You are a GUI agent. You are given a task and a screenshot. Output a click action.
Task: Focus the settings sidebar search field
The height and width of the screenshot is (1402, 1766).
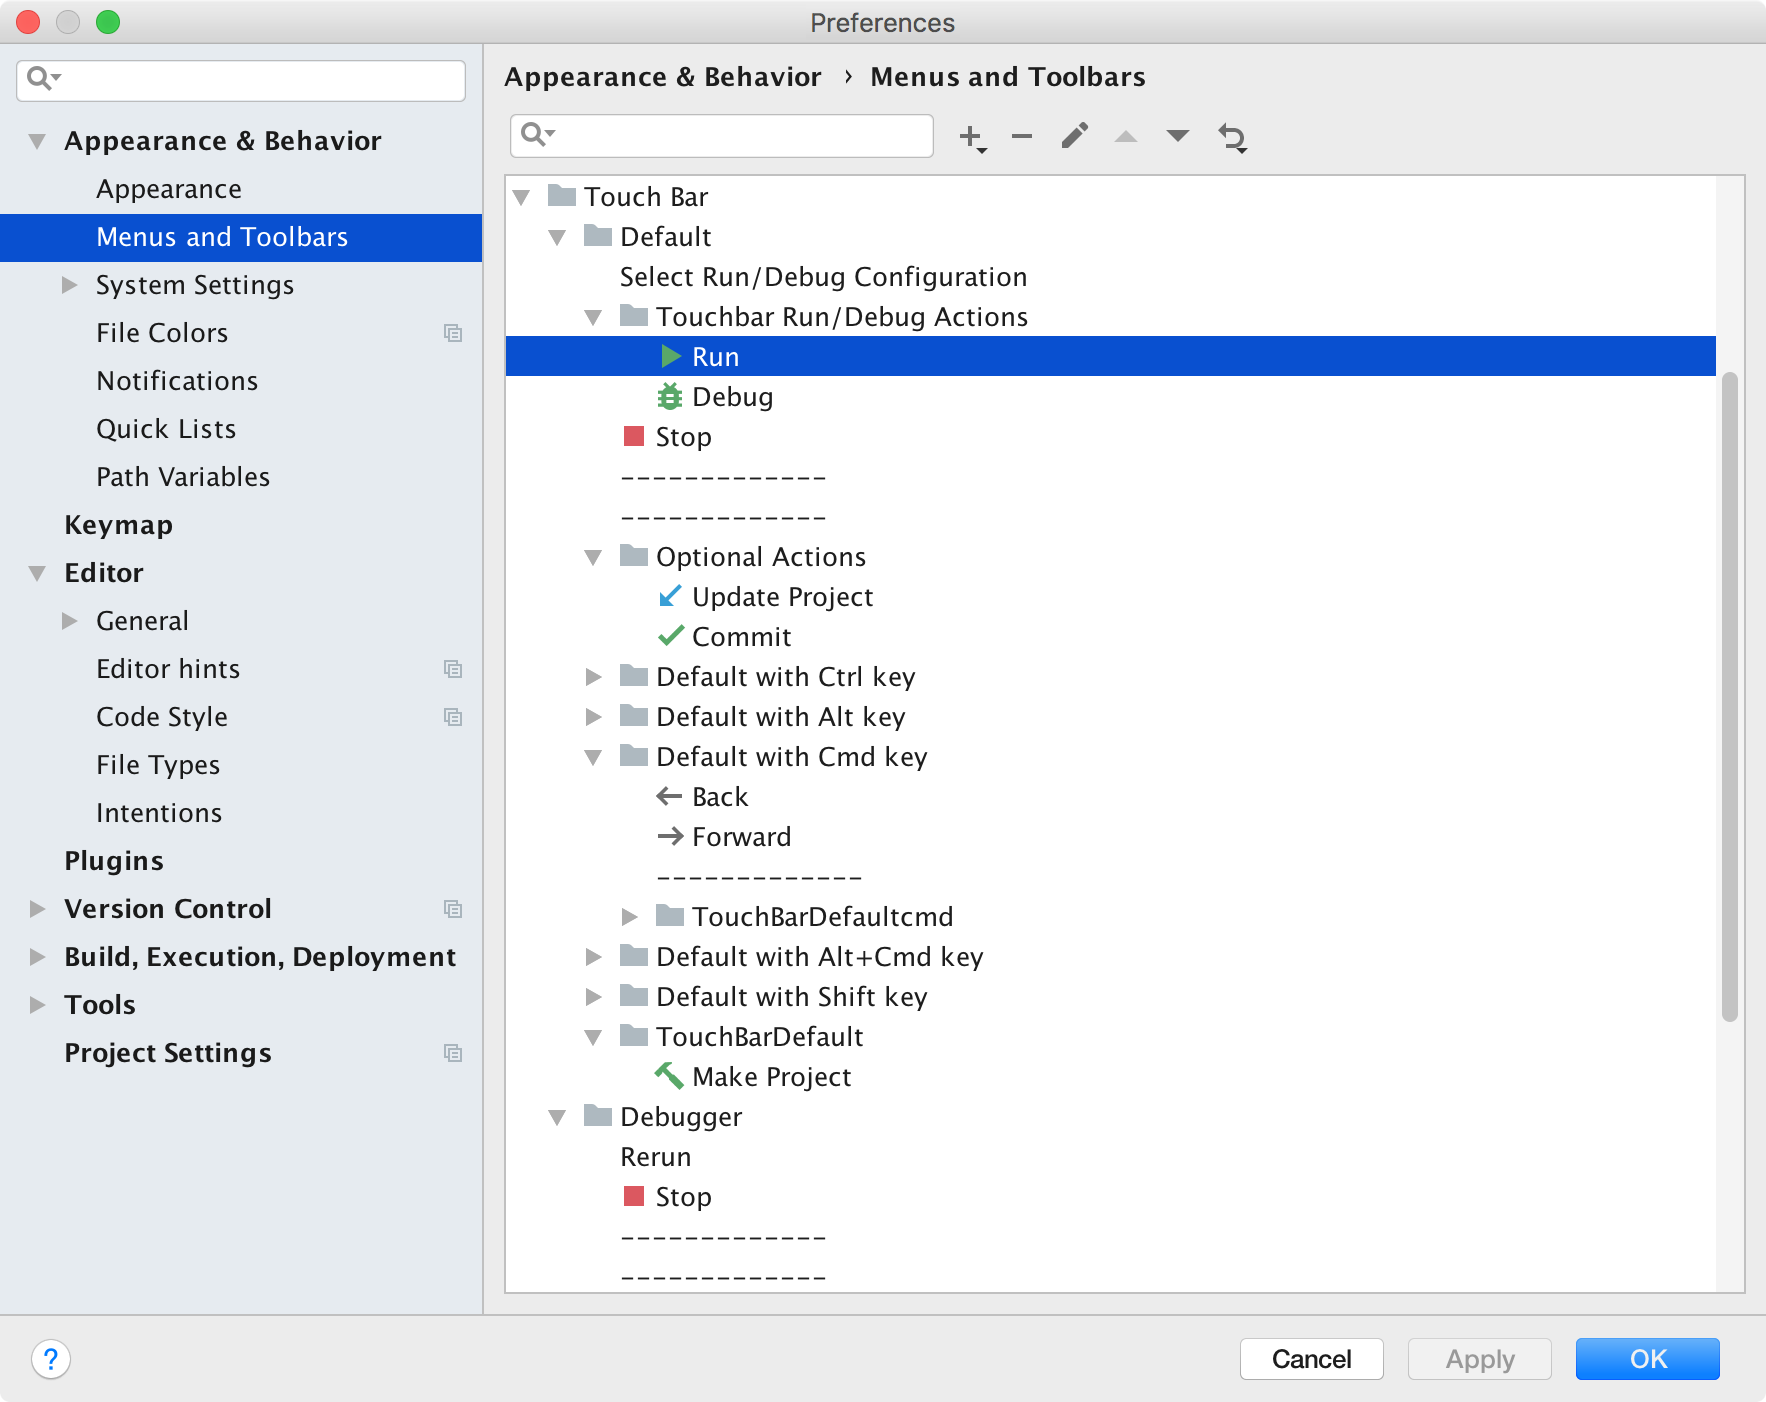tap(241, 79)
